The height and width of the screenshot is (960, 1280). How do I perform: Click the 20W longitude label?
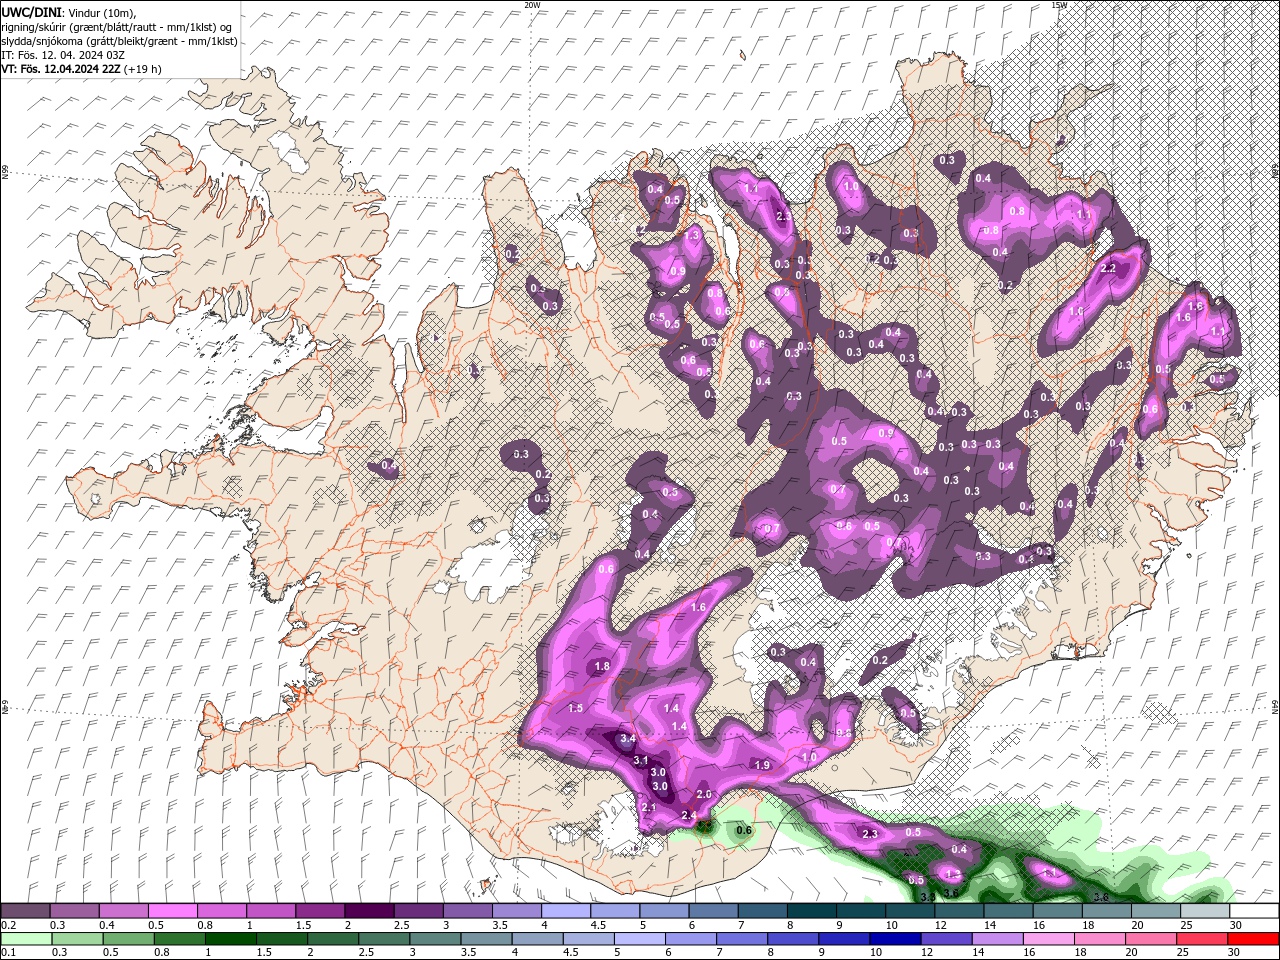[x=532, y=5]
